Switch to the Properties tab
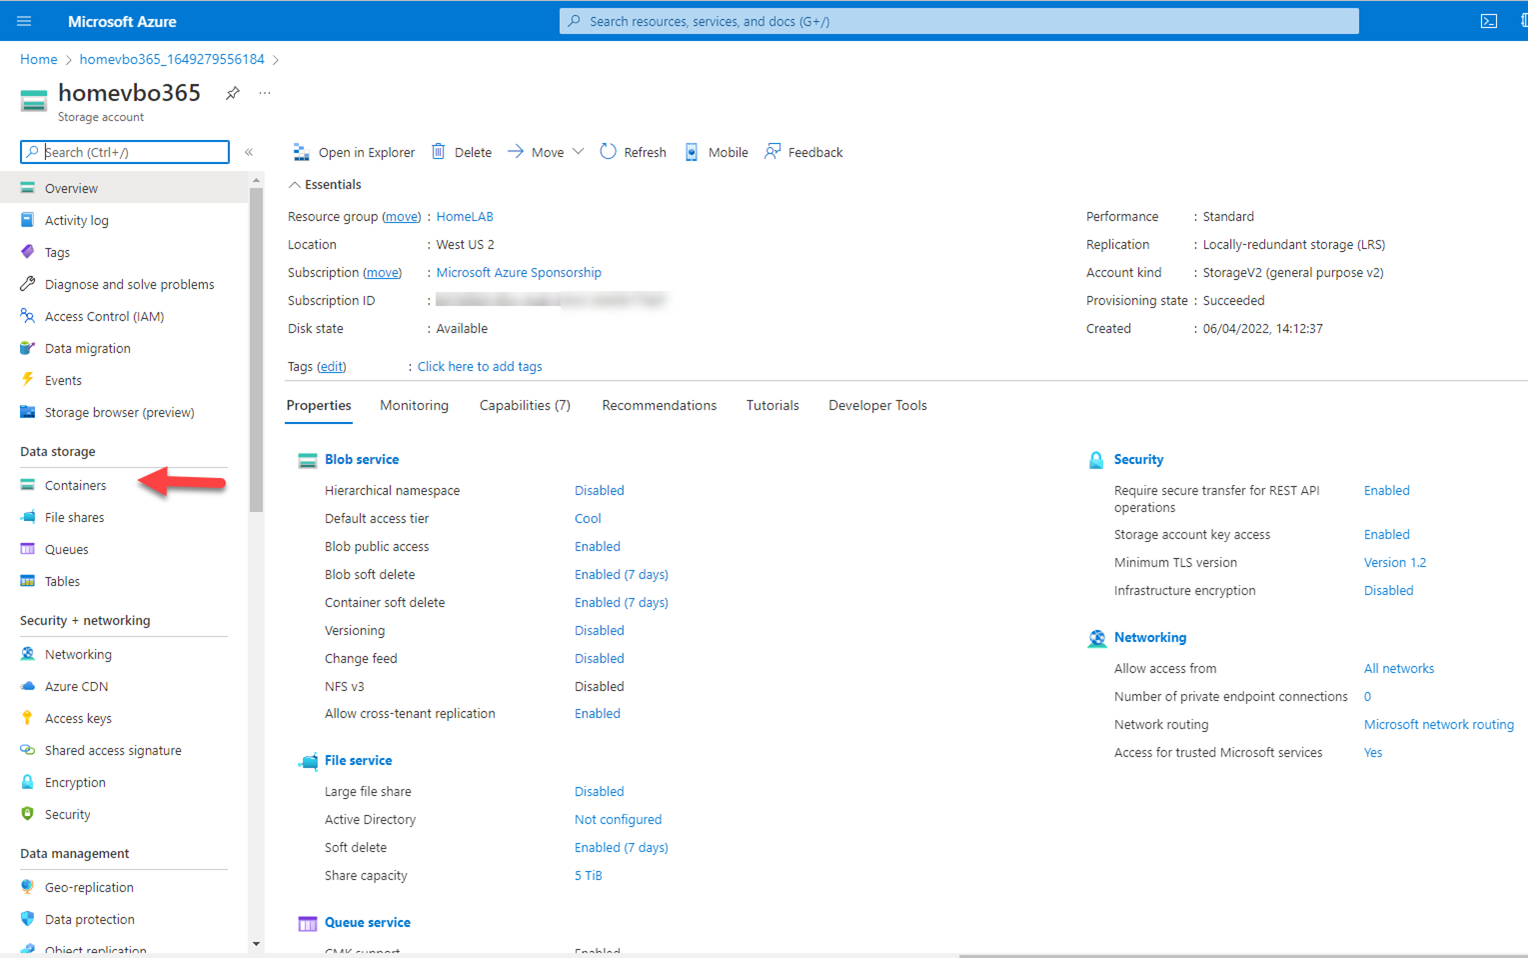Viewport: 1528px width, 958px height. click(x=319, y=405)
